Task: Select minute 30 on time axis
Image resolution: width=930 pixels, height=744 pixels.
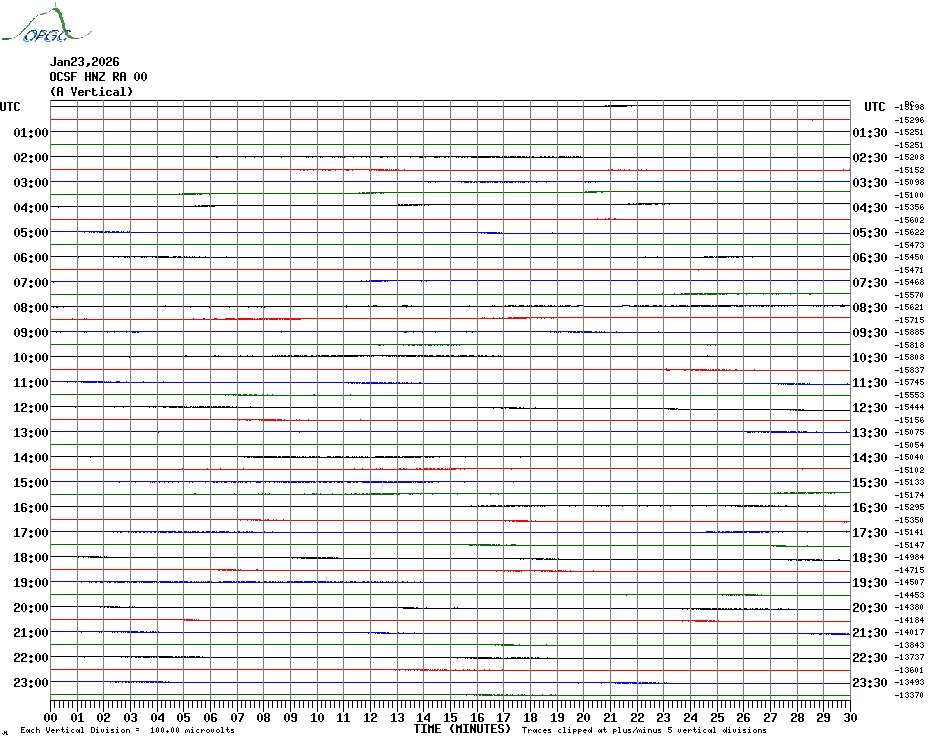Action: coord(850,718)
